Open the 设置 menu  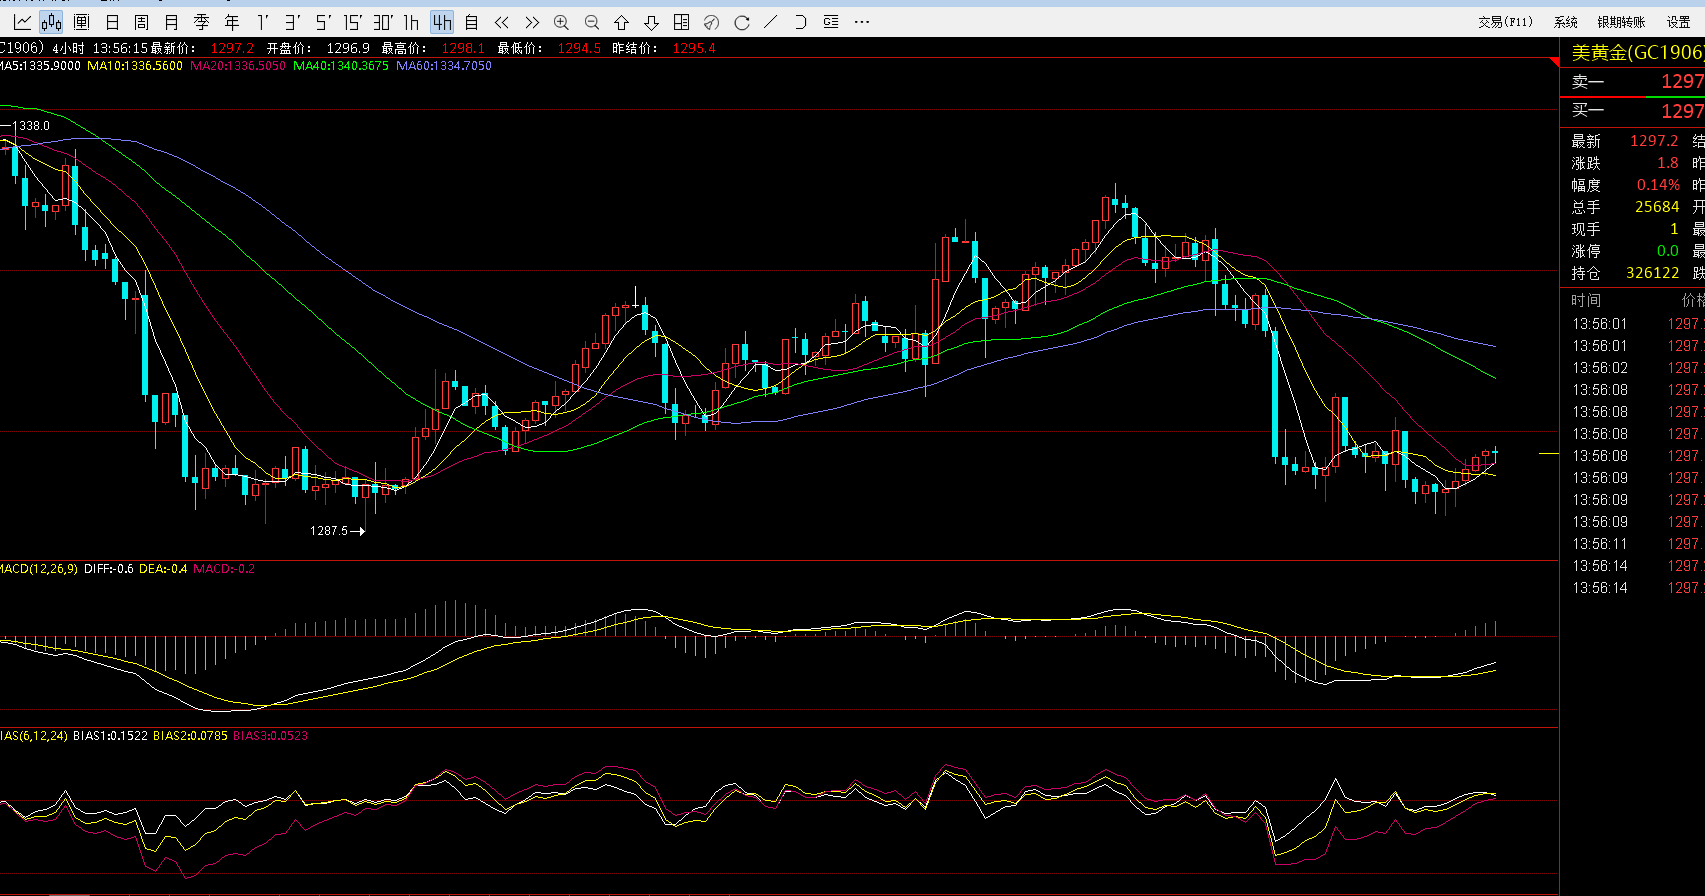pos(1678,22)
